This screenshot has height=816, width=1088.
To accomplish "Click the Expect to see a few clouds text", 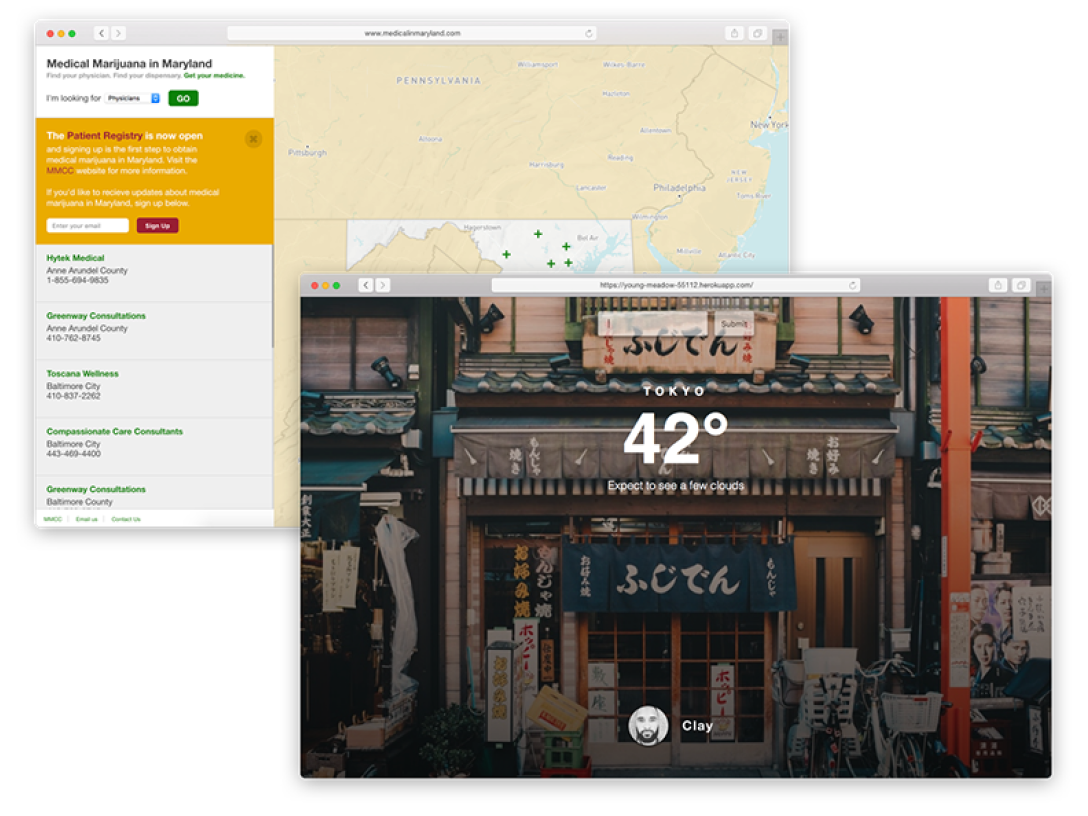I will (x=676, y=486).
